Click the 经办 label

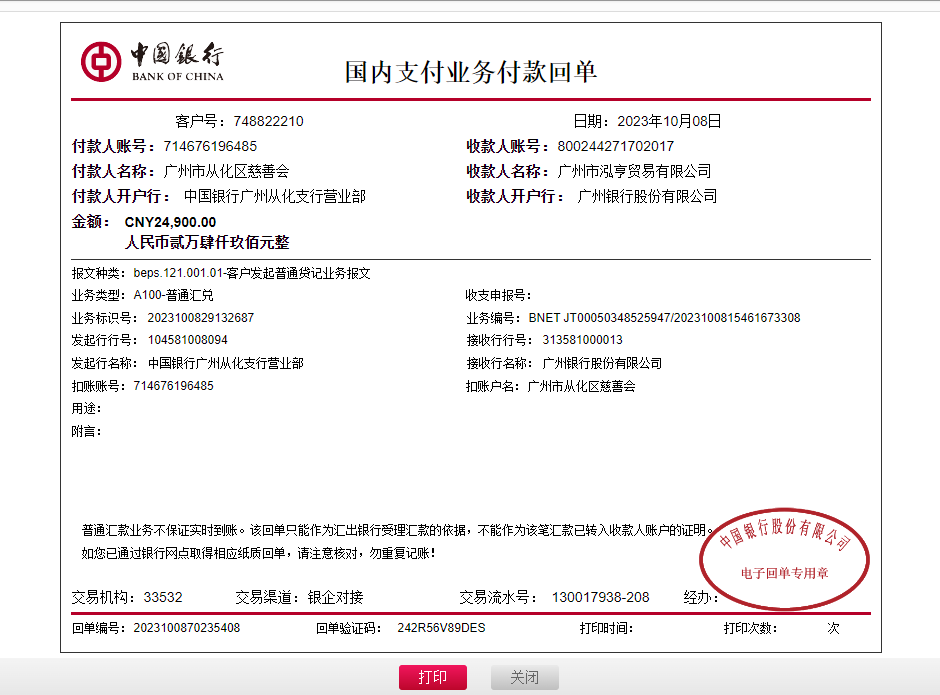pyautogui.click(x=701, y=597)
